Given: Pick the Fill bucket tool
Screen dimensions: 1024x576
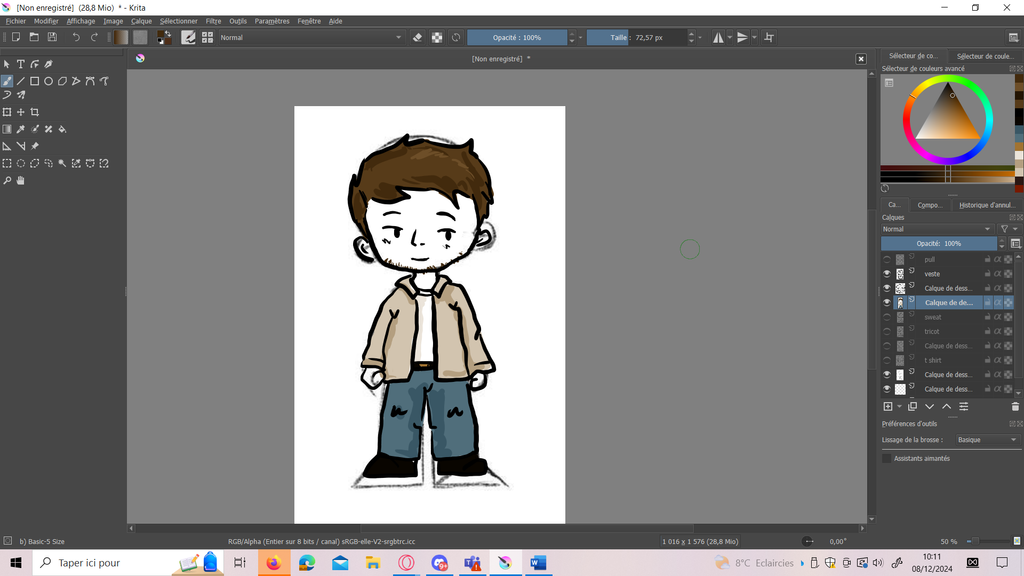Looking at the screenshot, I should tap(62, 129).
